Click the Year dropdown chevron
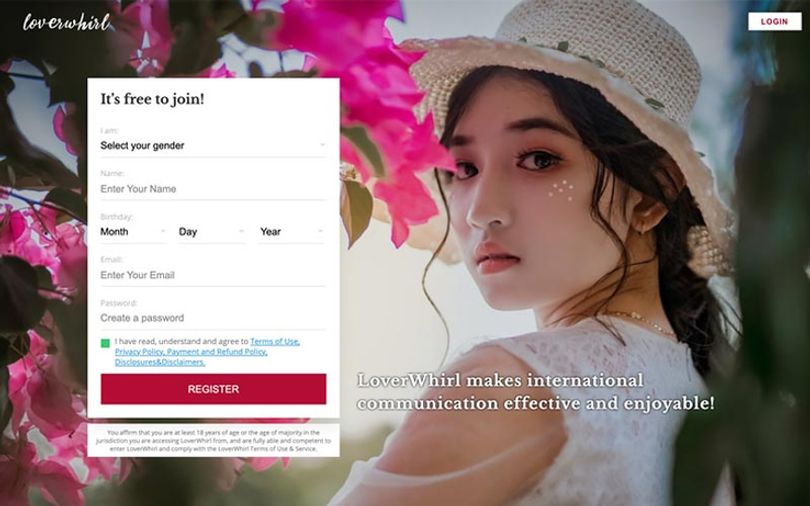 (x=321, y=232)
